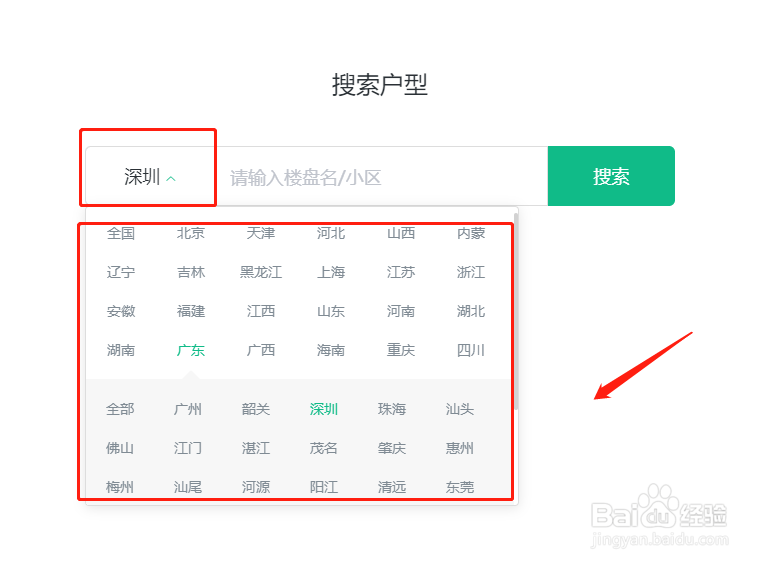Image resolution: width=771 pixels, height=566 pixels.
Task: Select 辽宁 province
Action: 121,272
